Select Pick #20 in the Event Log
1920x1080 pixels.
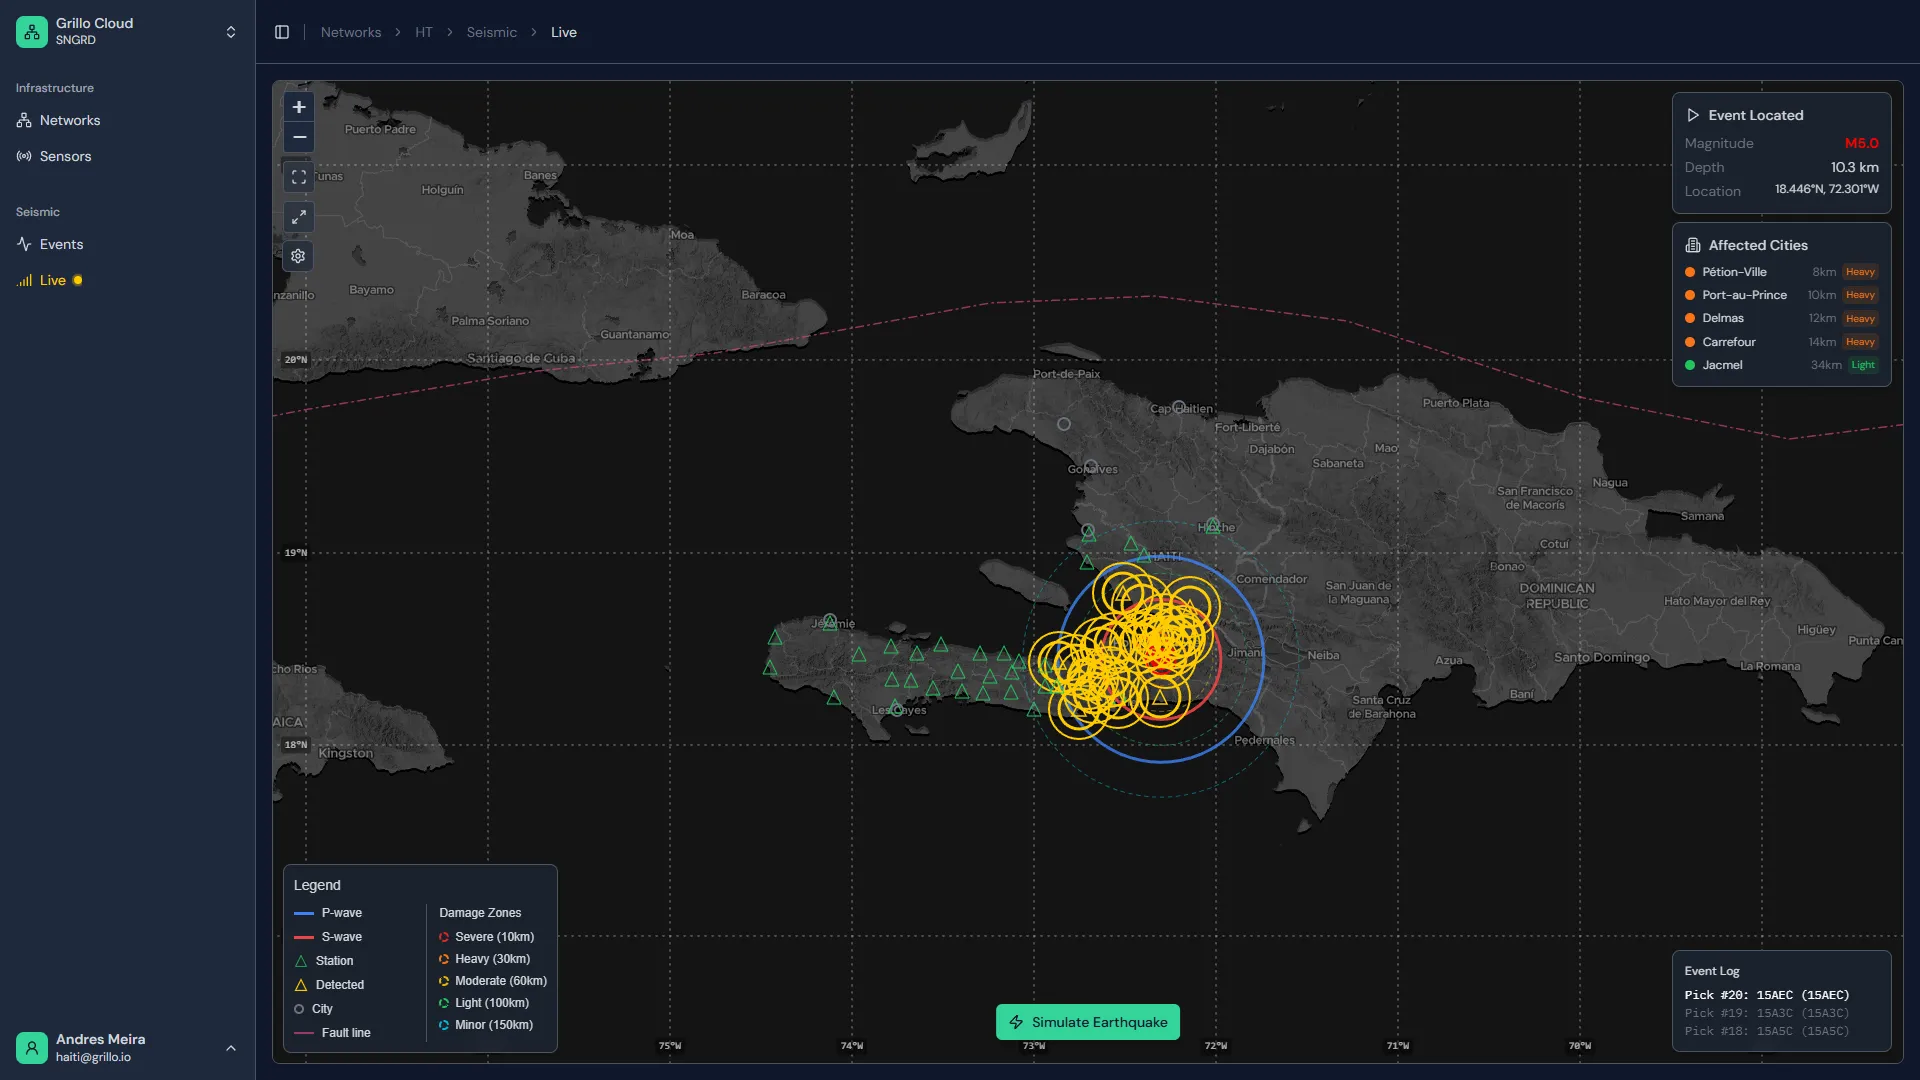1766,995
